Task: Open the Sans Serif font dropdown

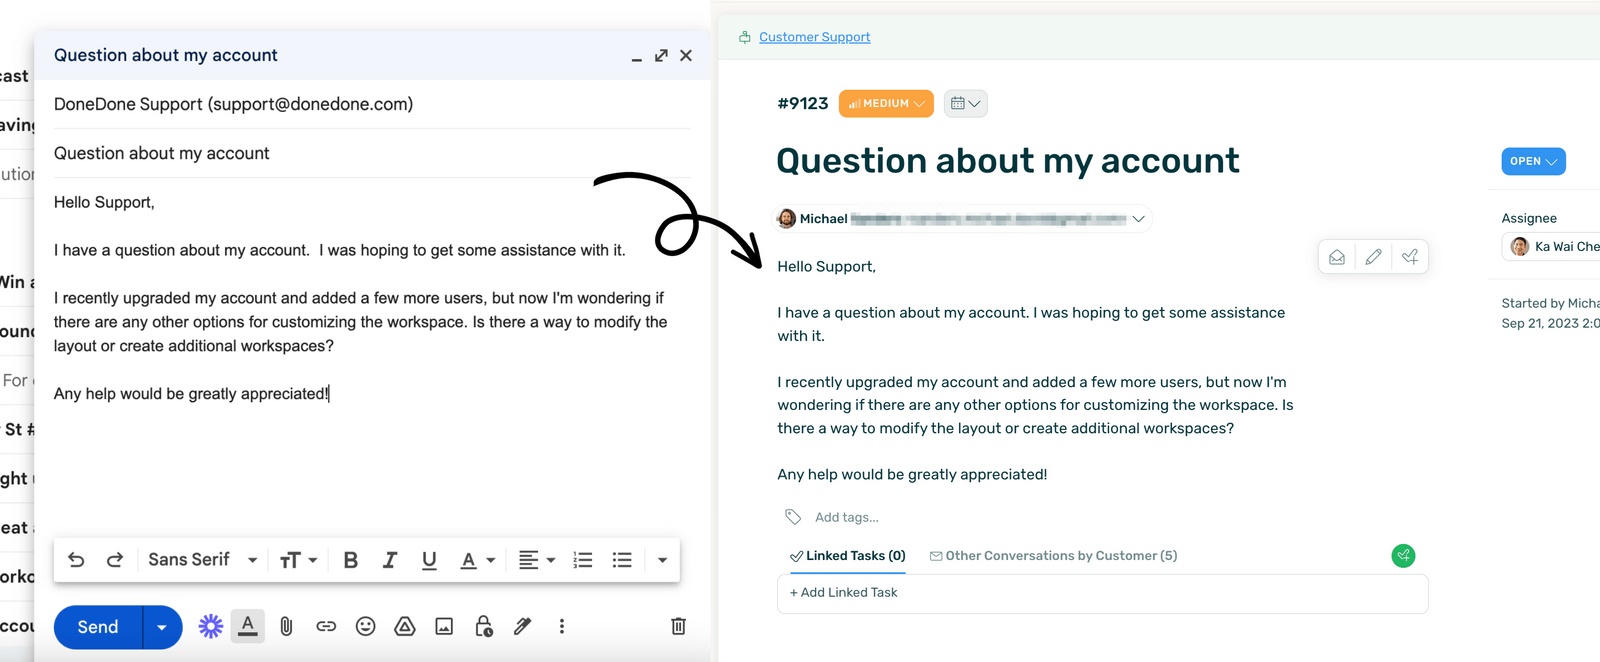Action: 203,560
